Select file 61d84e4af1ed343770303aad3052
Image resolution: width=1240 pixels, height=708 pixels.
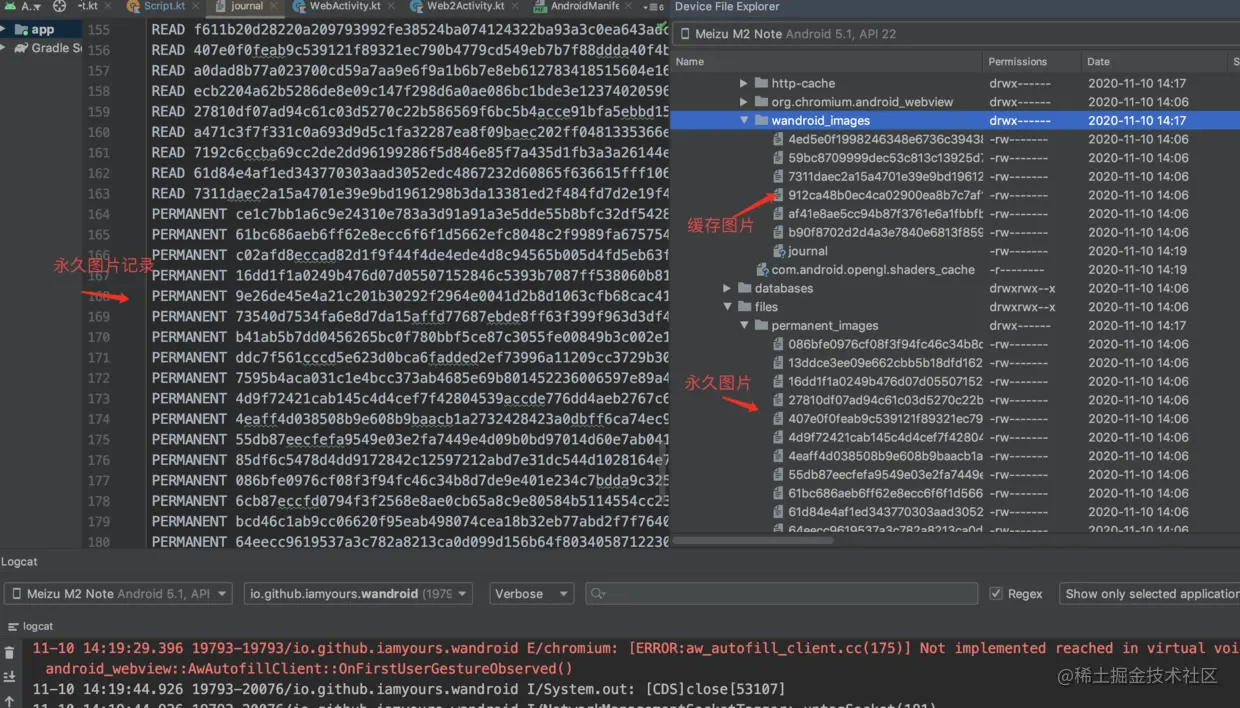(885, 512)
